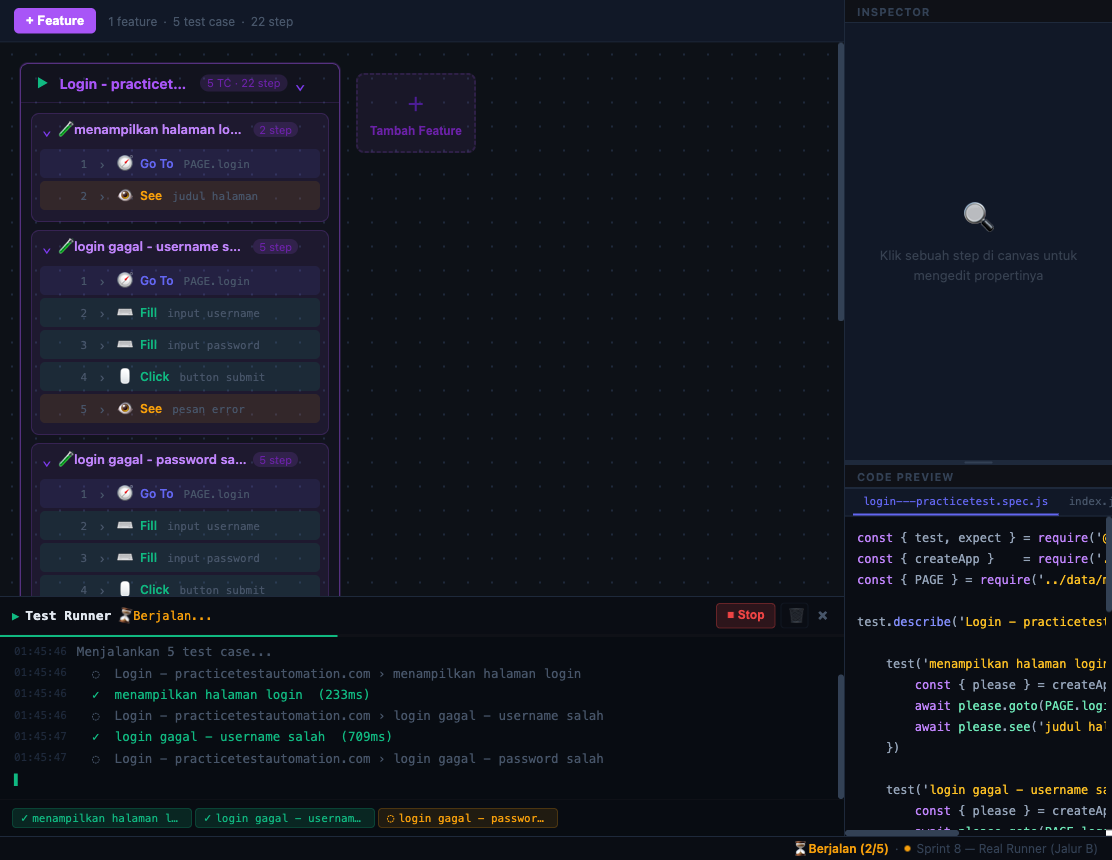Click keyboard icon of Fill input username in username test case
Screen dimensions: 1112x860
click(x=125, y=312)
